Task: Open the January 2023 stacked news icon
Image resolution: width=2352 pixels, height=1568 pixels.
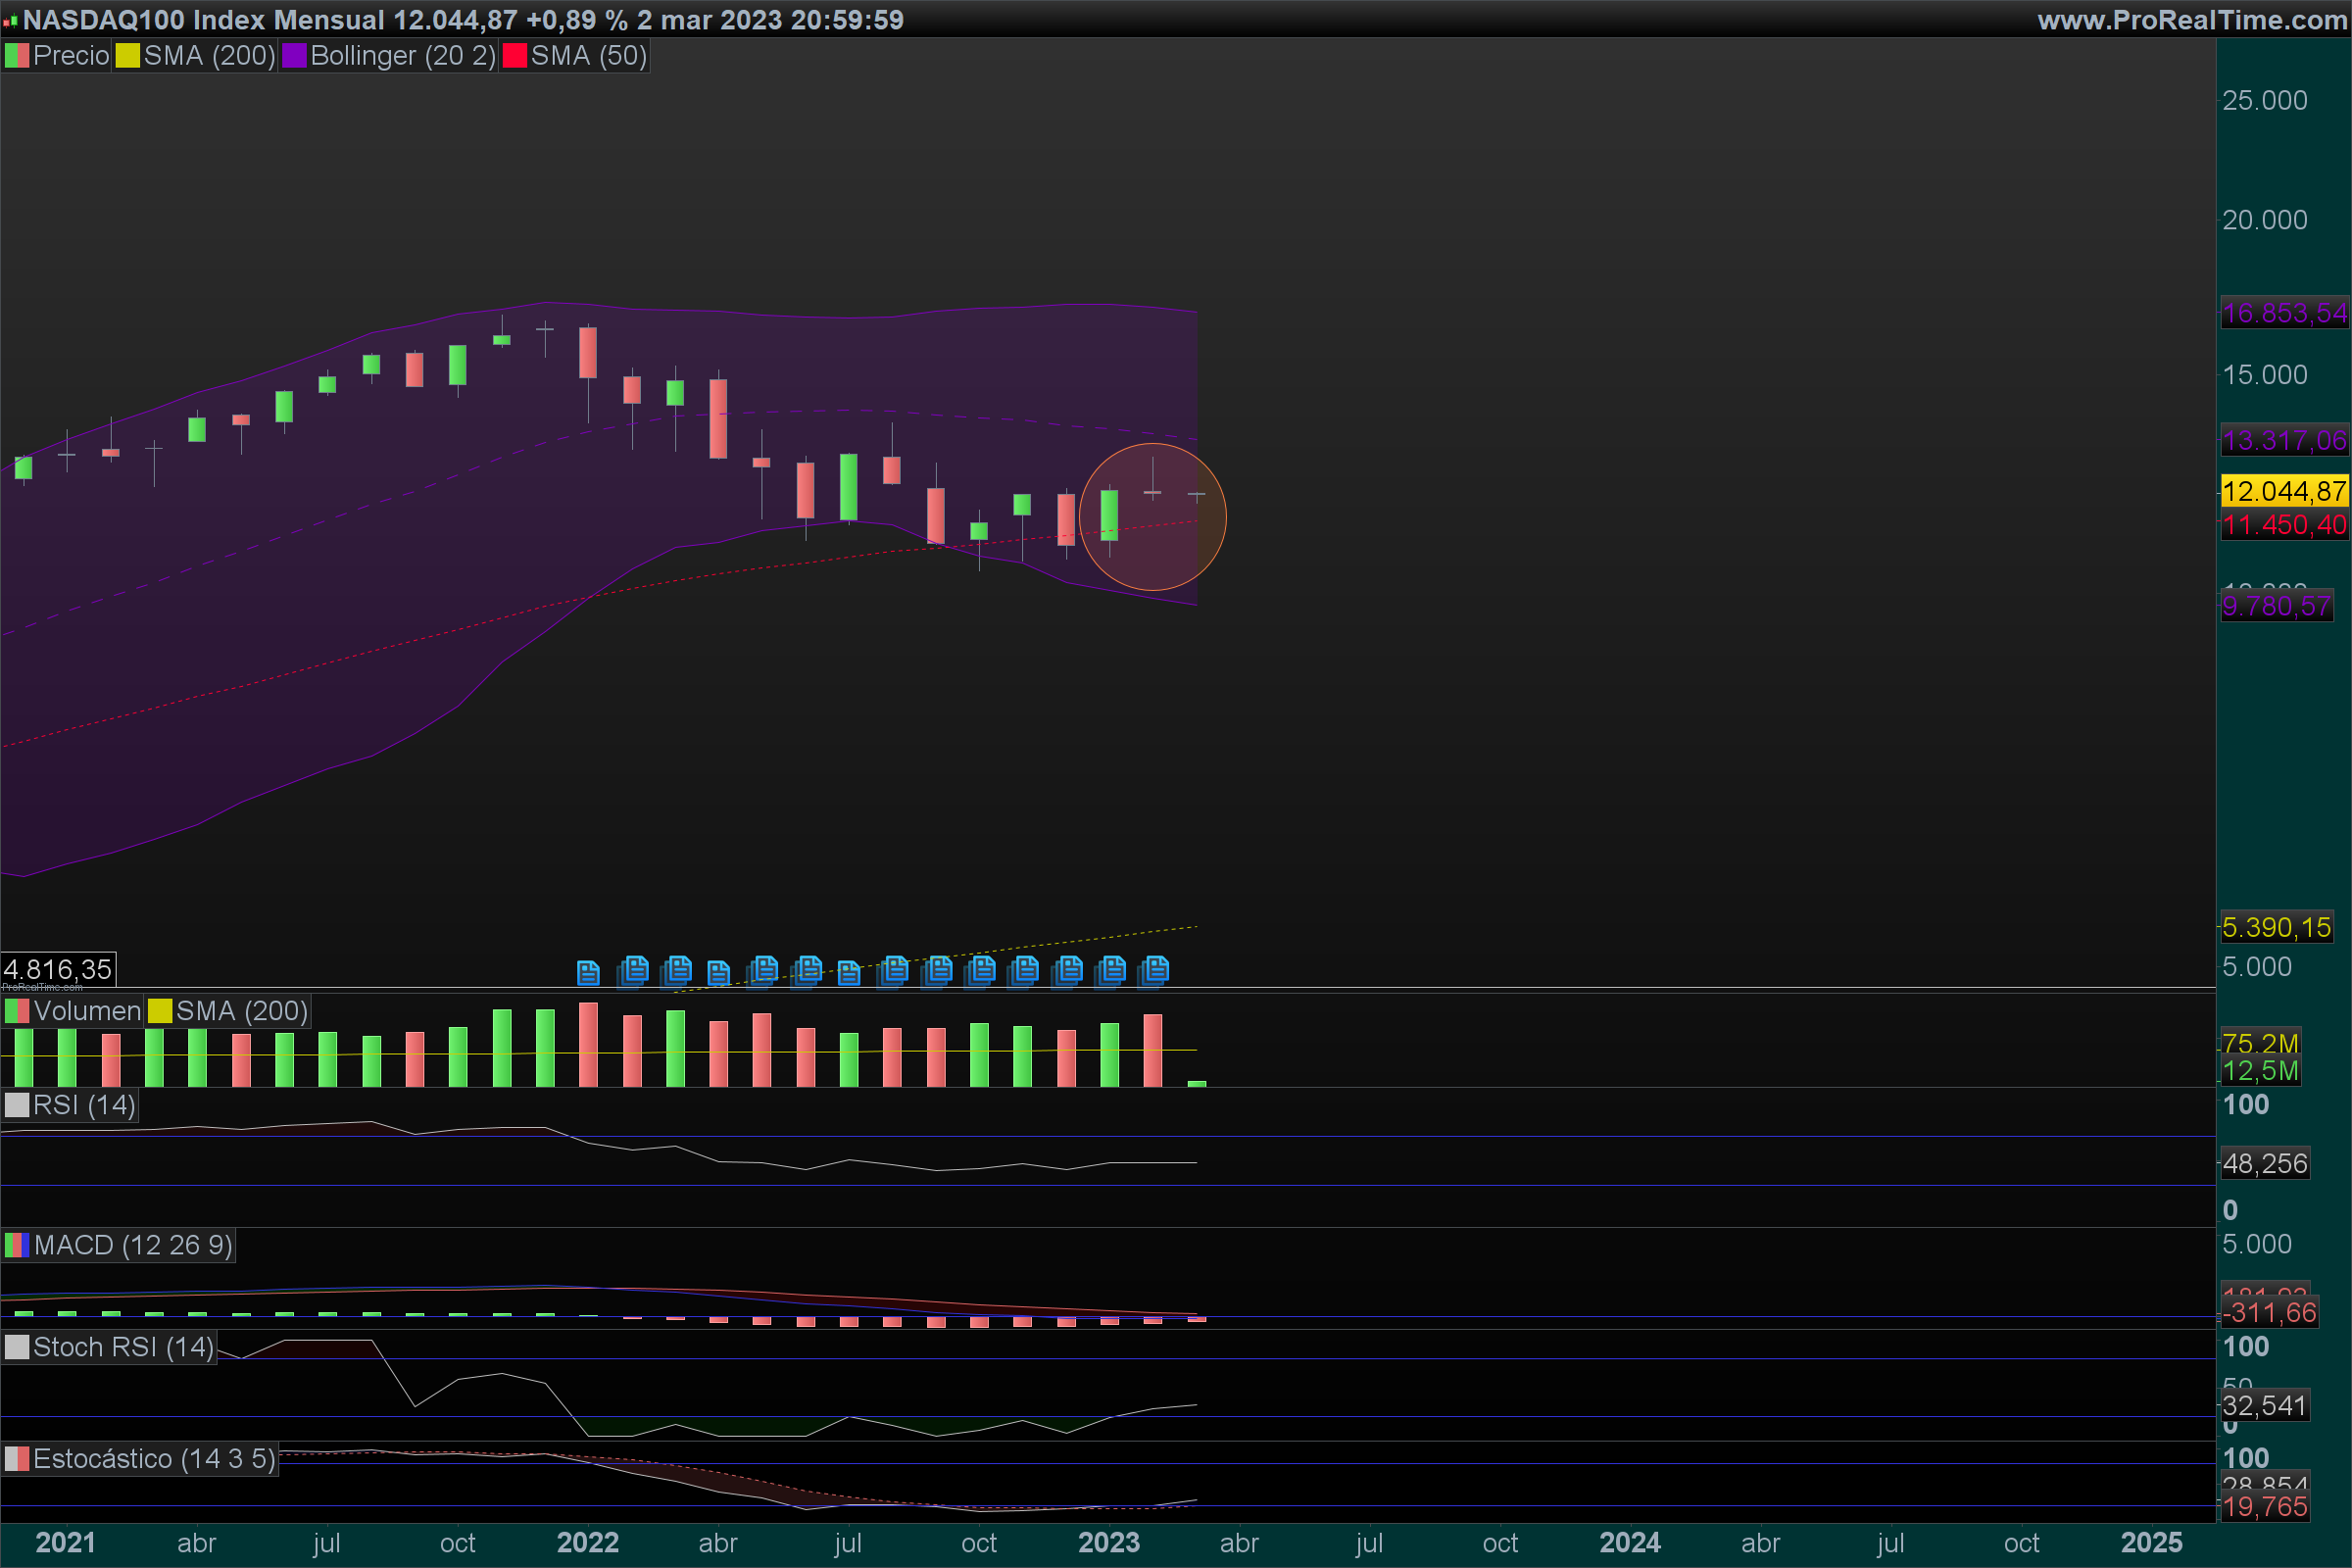Action: coord(1111,970)
